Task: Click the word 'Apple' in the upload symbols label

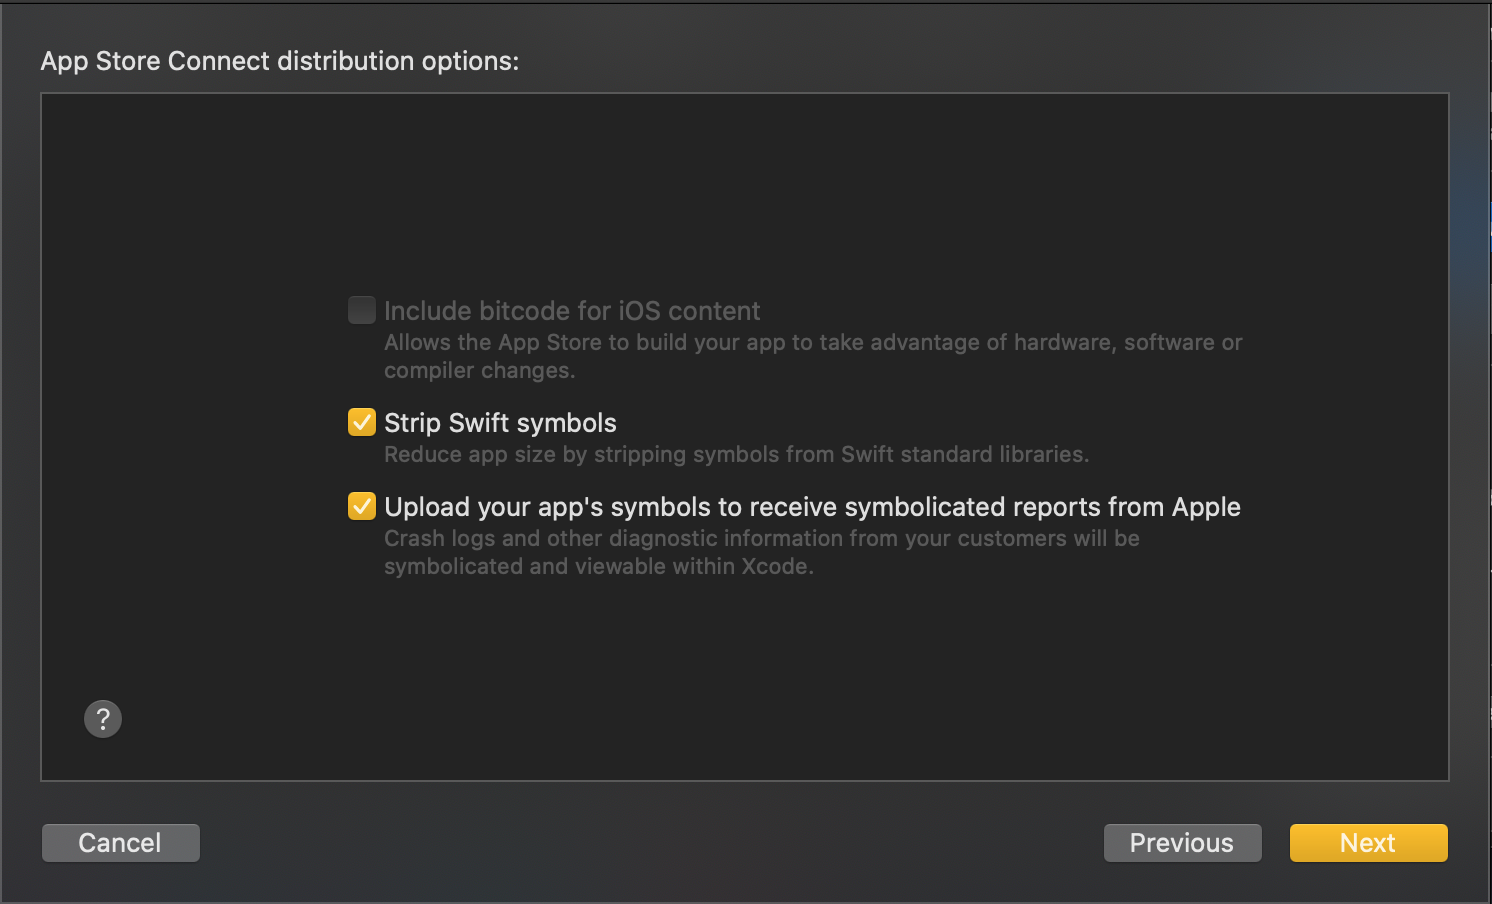Action: point(1206,507)
